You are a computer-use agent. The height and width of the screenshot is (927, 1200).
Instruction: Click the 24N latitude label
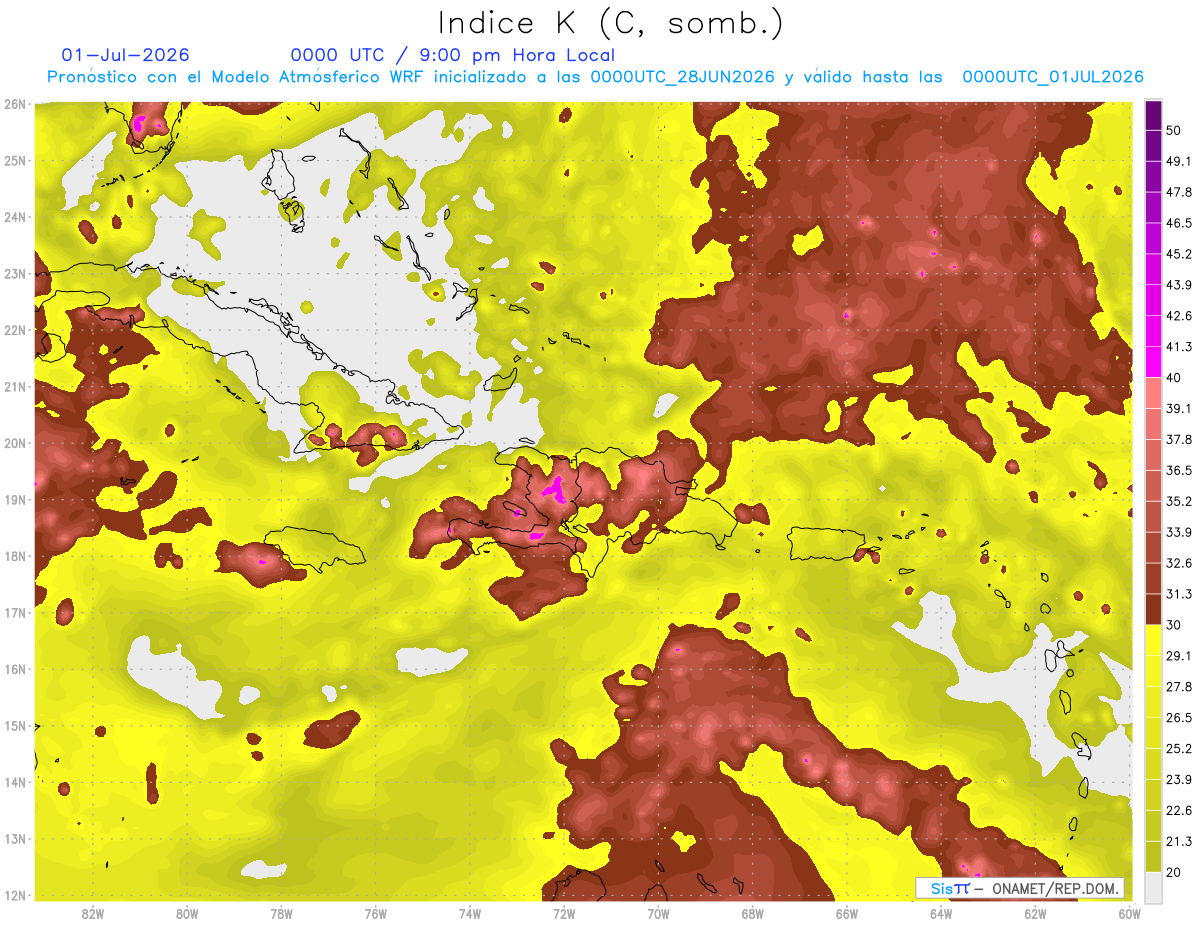click(14, 217)
